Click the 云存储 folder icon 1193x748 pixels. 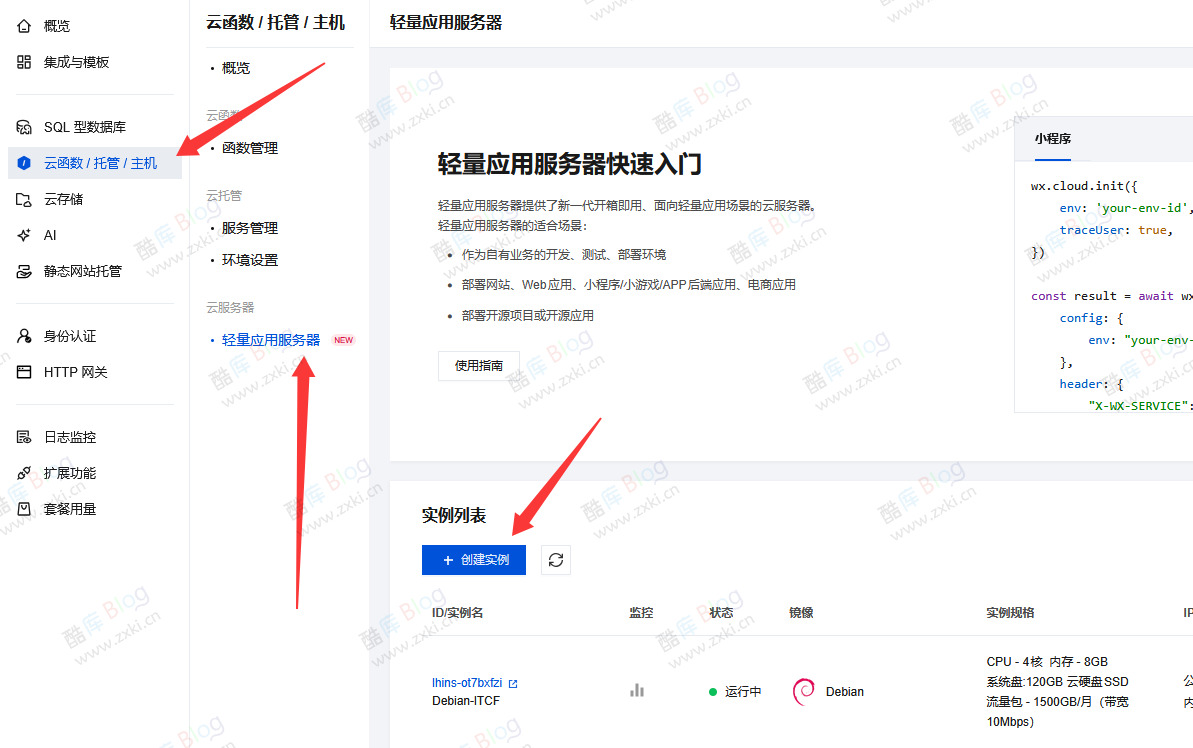click(24, 199)
